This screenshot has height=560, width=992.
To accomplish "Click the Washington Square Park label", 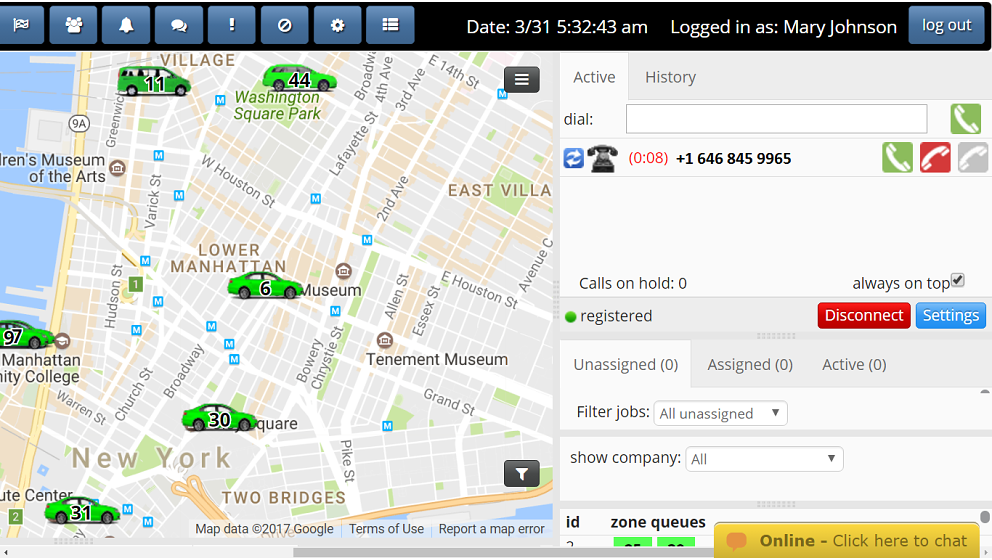I will tap(277, 106).
